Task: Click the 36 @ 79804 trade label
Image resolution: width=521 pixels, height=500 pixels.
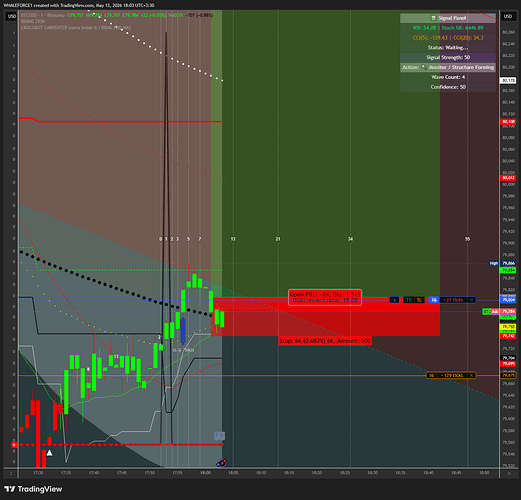Action: pyautogui.click(x=183, y=350)
